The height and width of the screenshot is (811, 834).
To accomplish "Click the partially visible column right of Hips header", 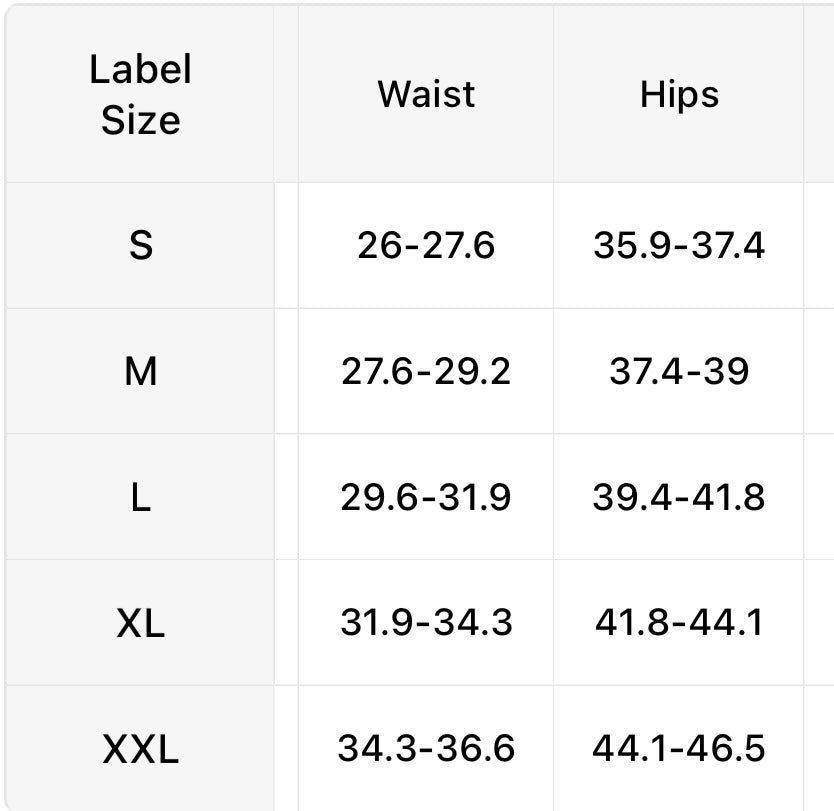I will [x=820, y=95].
